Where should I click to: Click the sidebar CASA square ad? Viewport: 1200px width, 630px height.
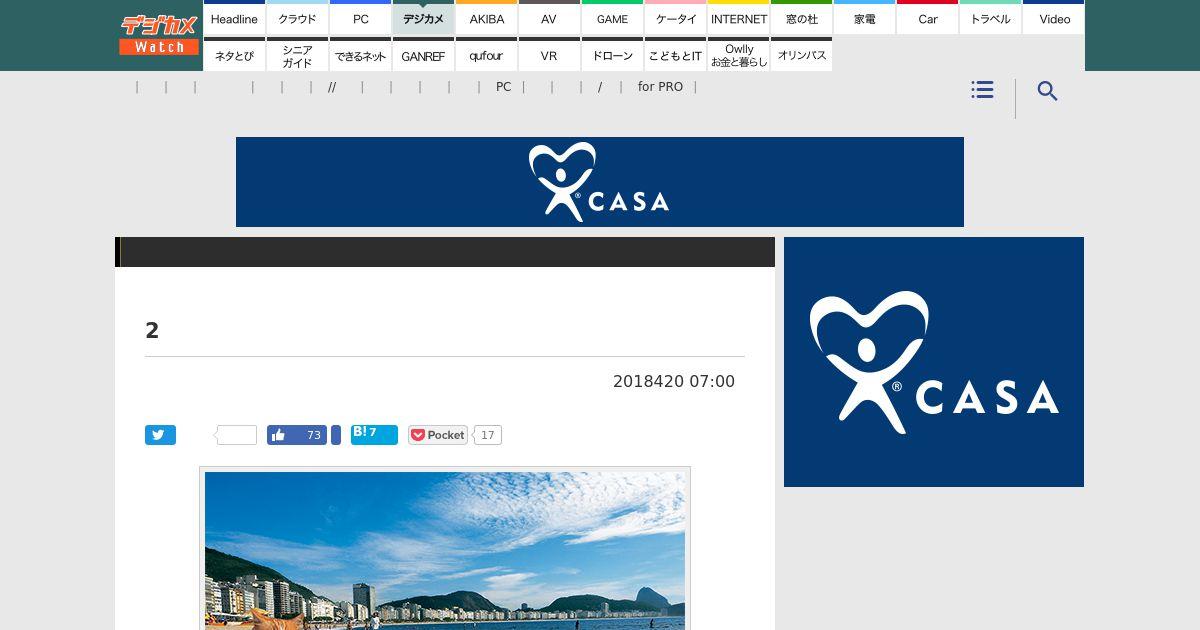pyautogui.click(x=934, y=362)
